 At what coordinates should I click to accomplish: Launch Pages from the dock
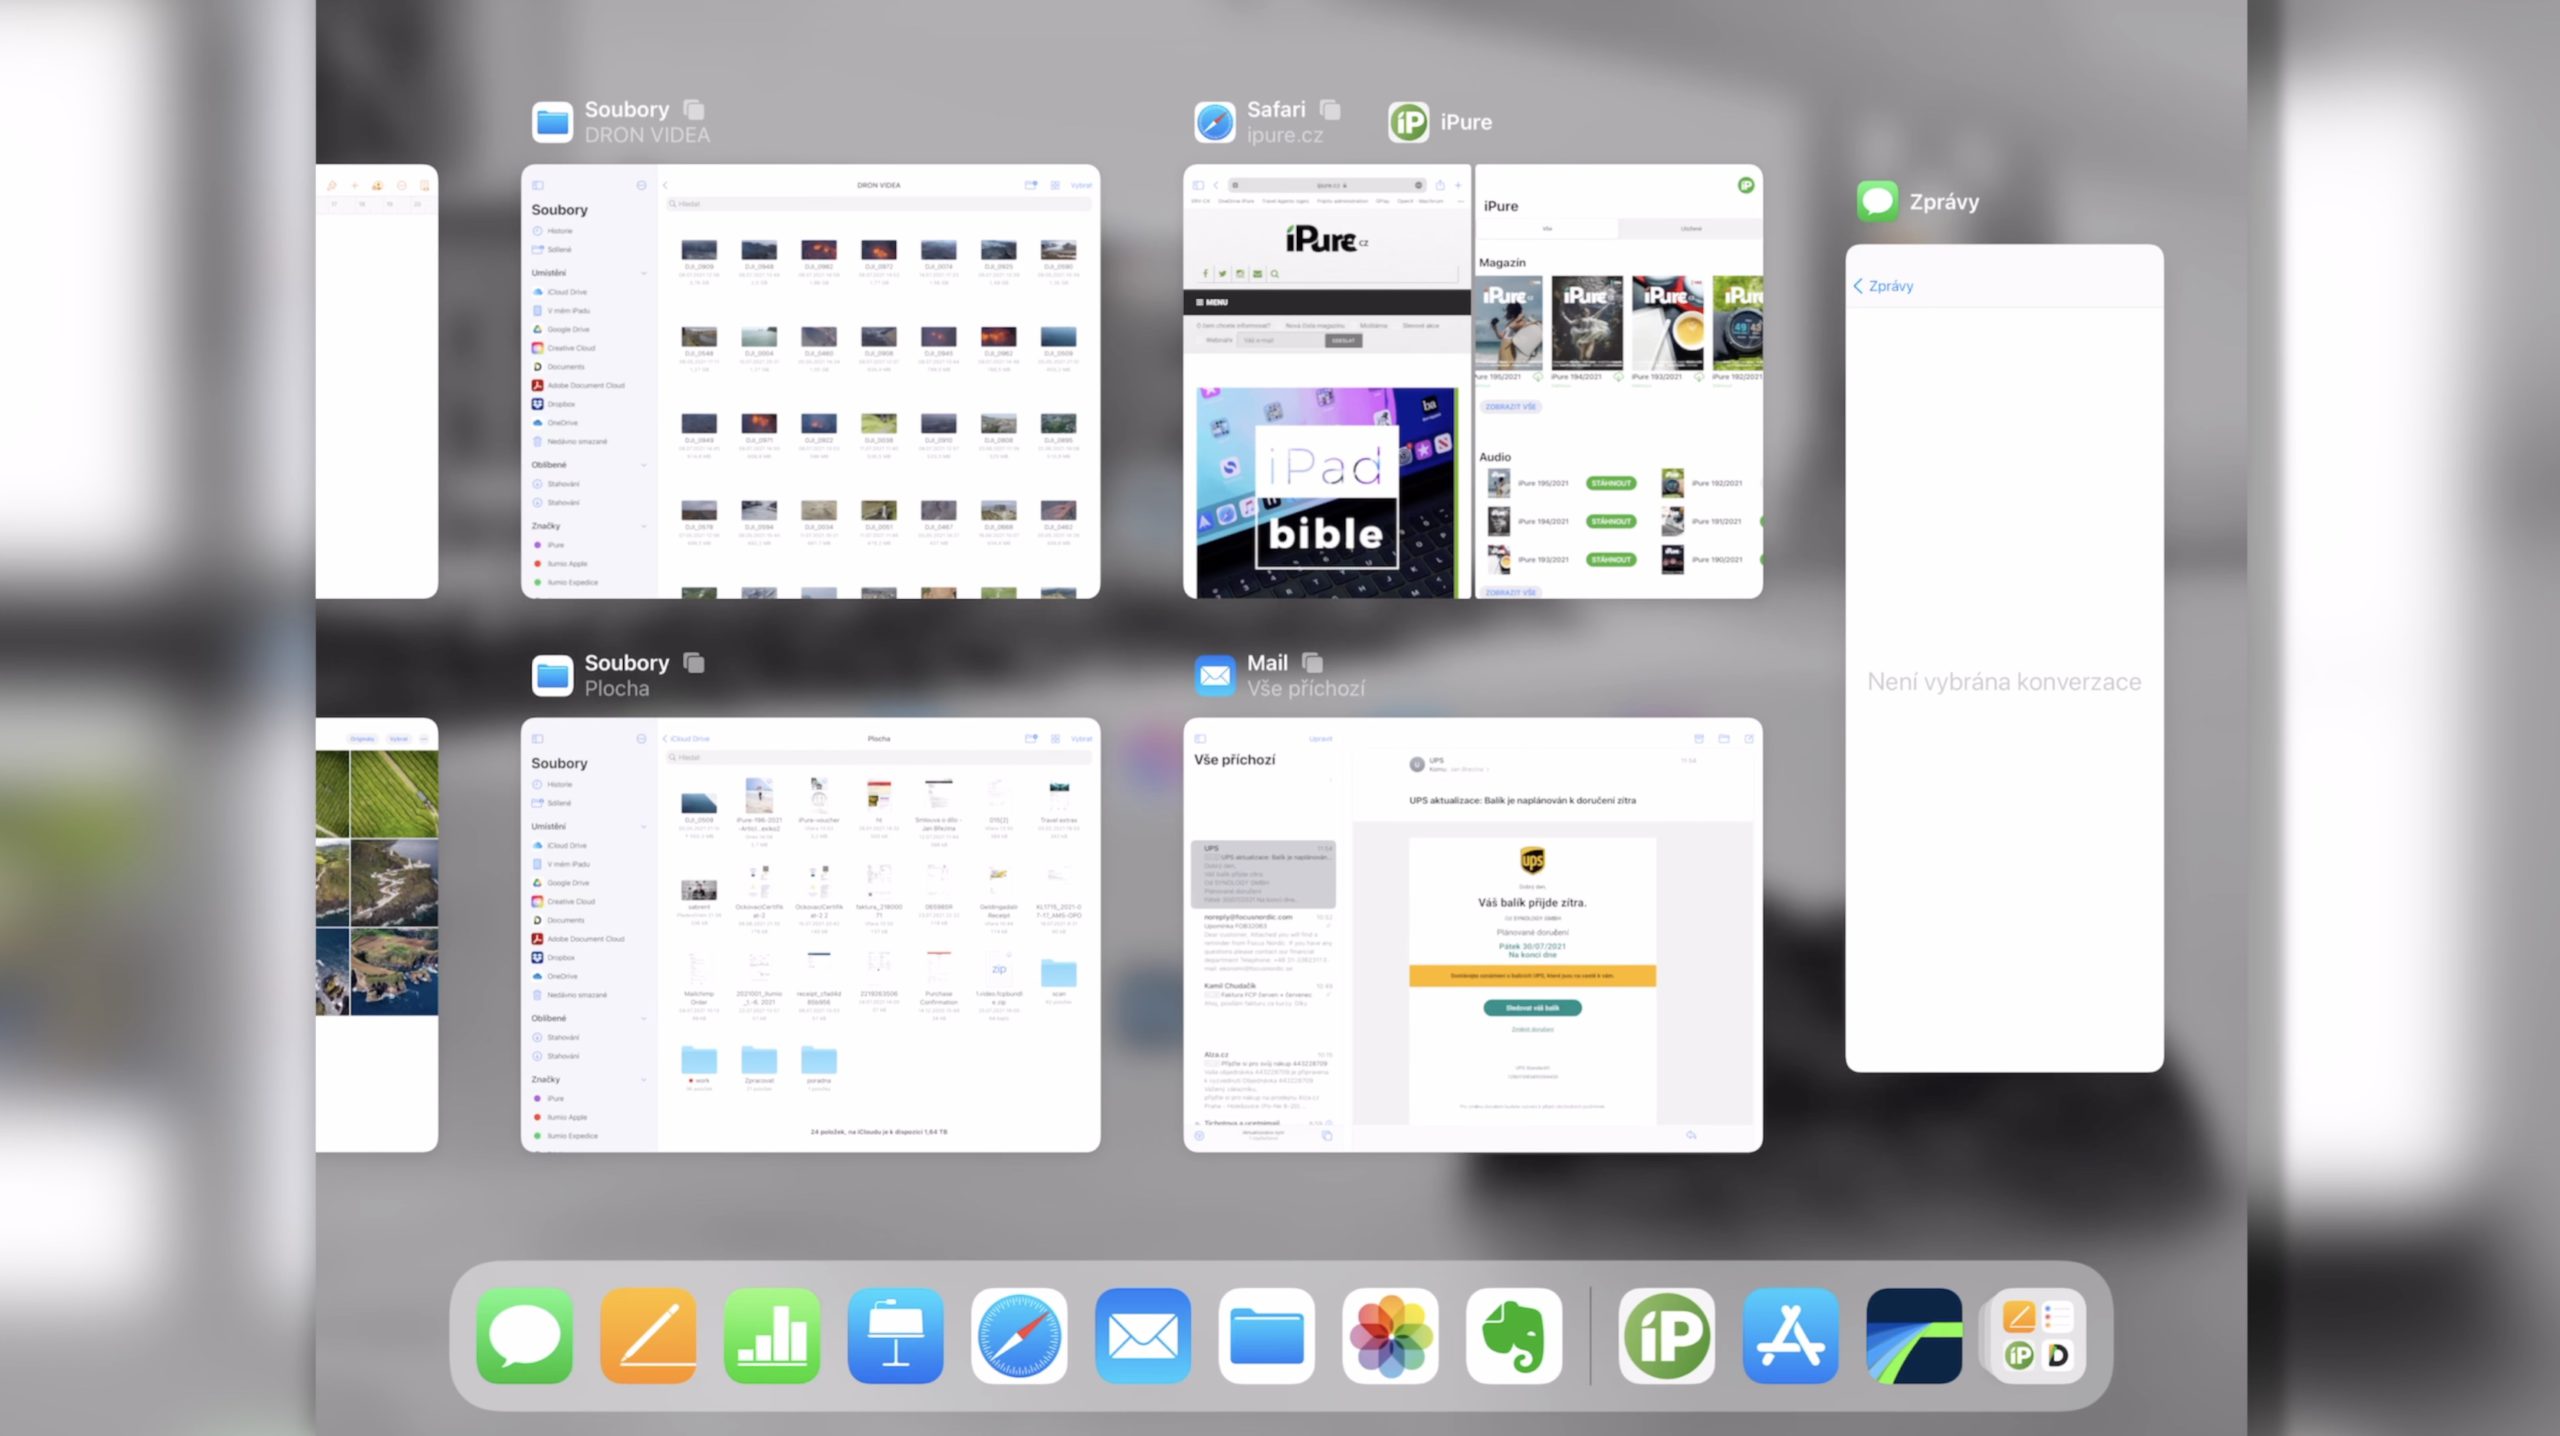[648, 1335]
